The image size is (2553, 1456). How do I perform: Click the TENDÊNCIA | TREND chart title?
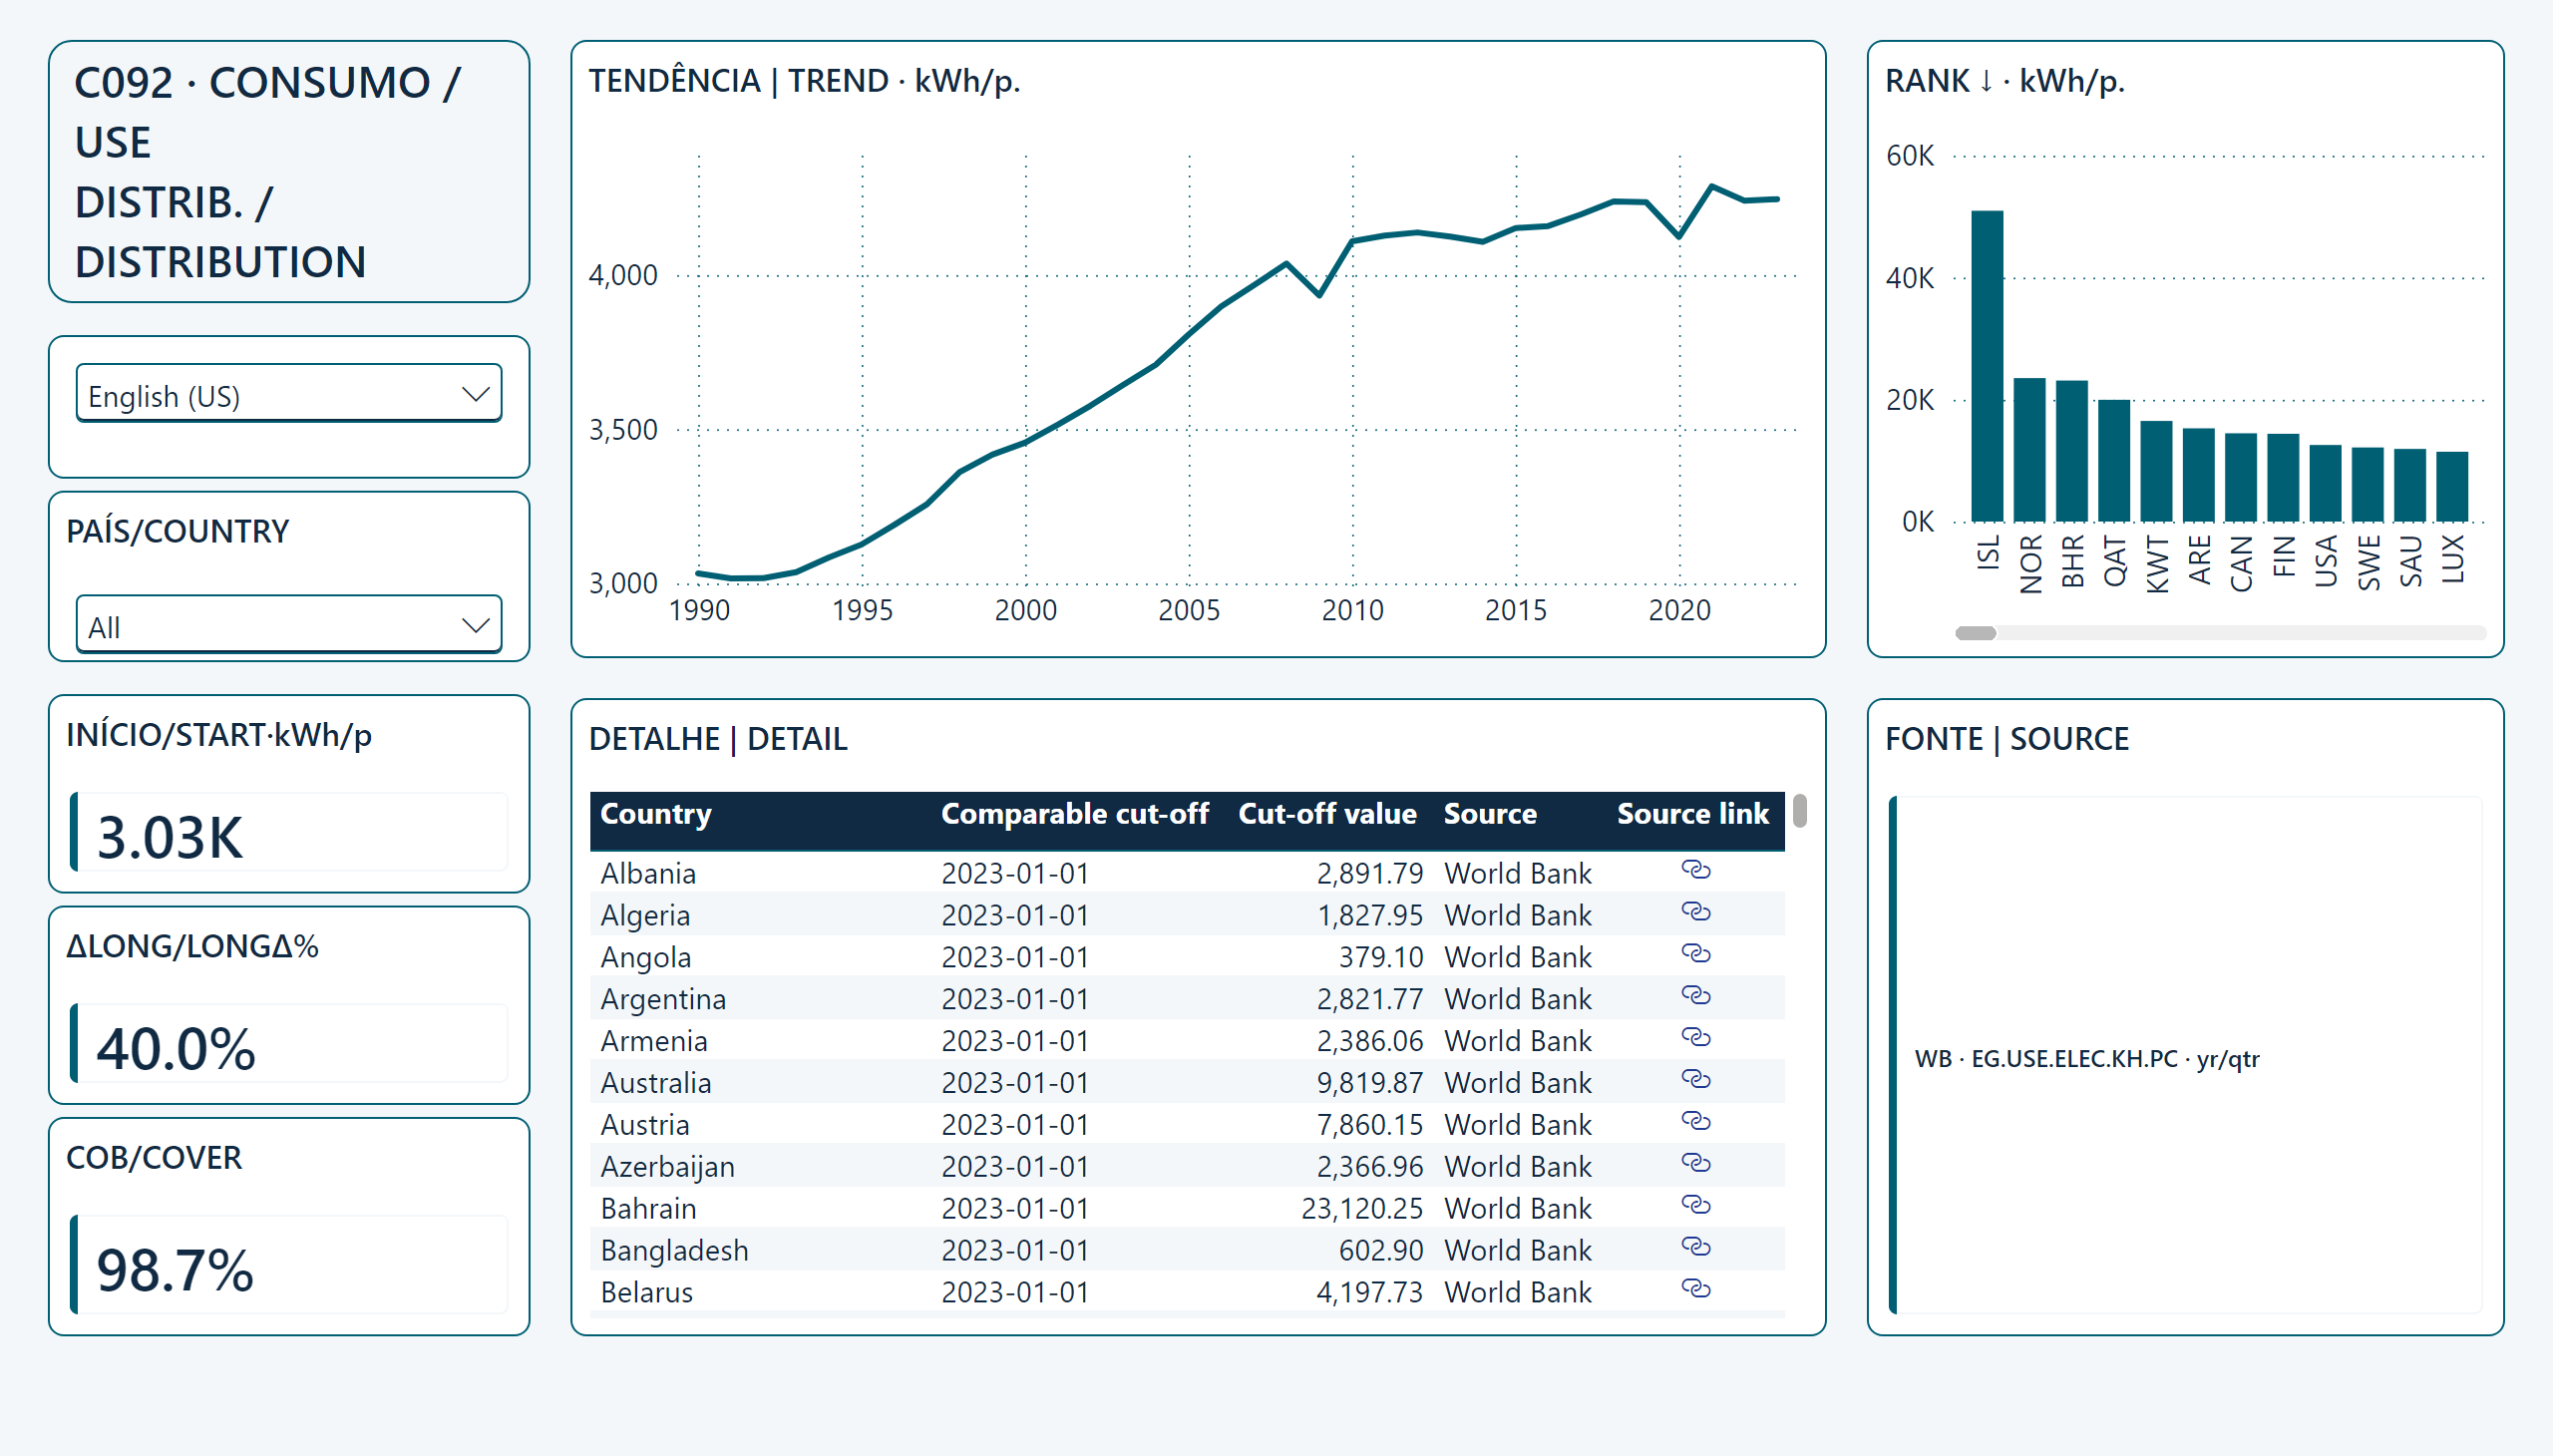(804, 81)
